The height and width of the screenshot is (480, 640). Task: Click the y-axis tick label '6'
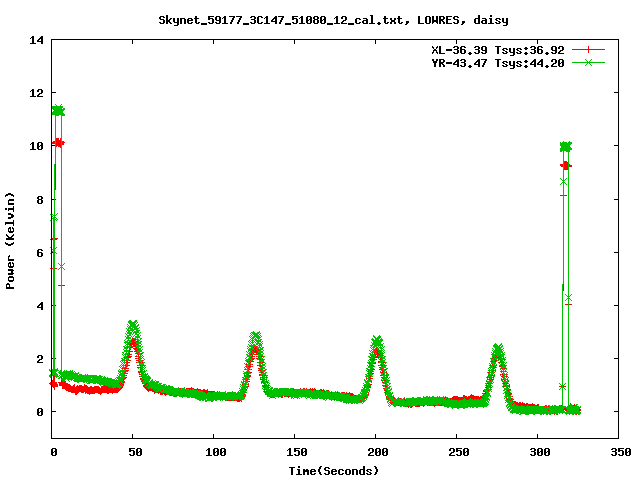click(x=40, y=253)
